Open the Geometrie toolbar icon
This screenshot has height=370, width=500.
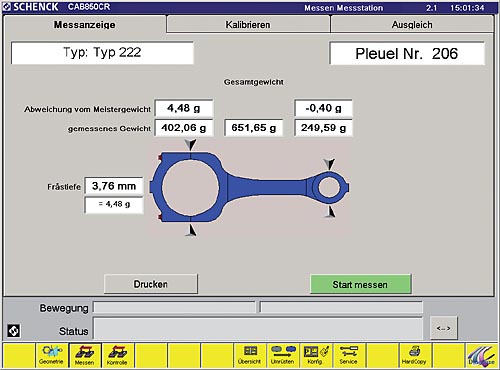[x=52, y=355]
